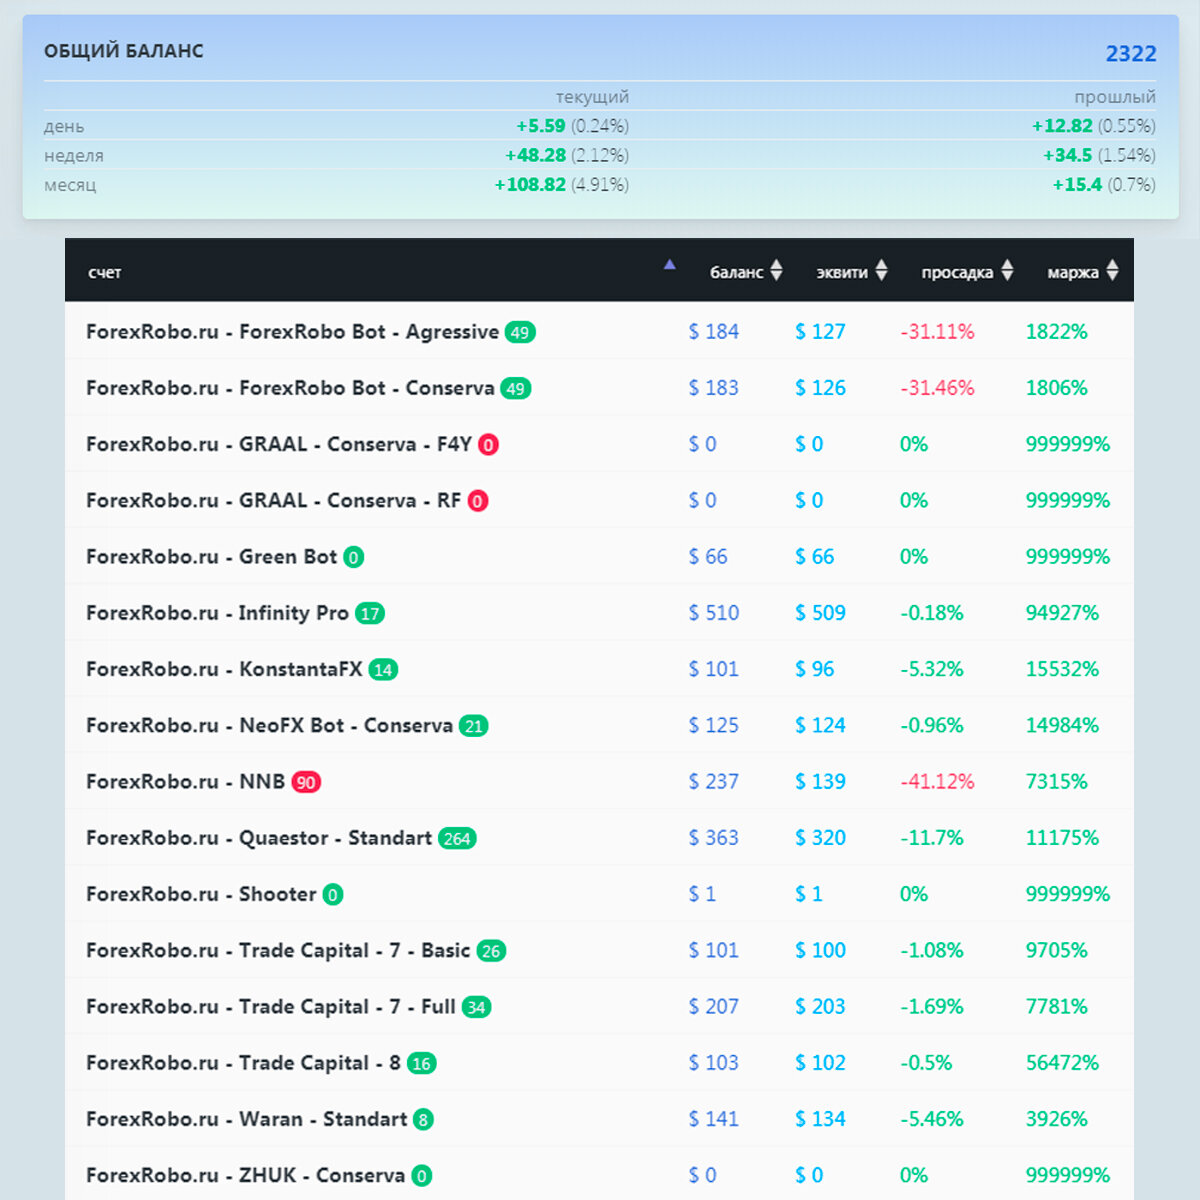1200x1200 pixels.
Task: Click the 3926% margin for Waran
Action: (x=1056, y=1119)
